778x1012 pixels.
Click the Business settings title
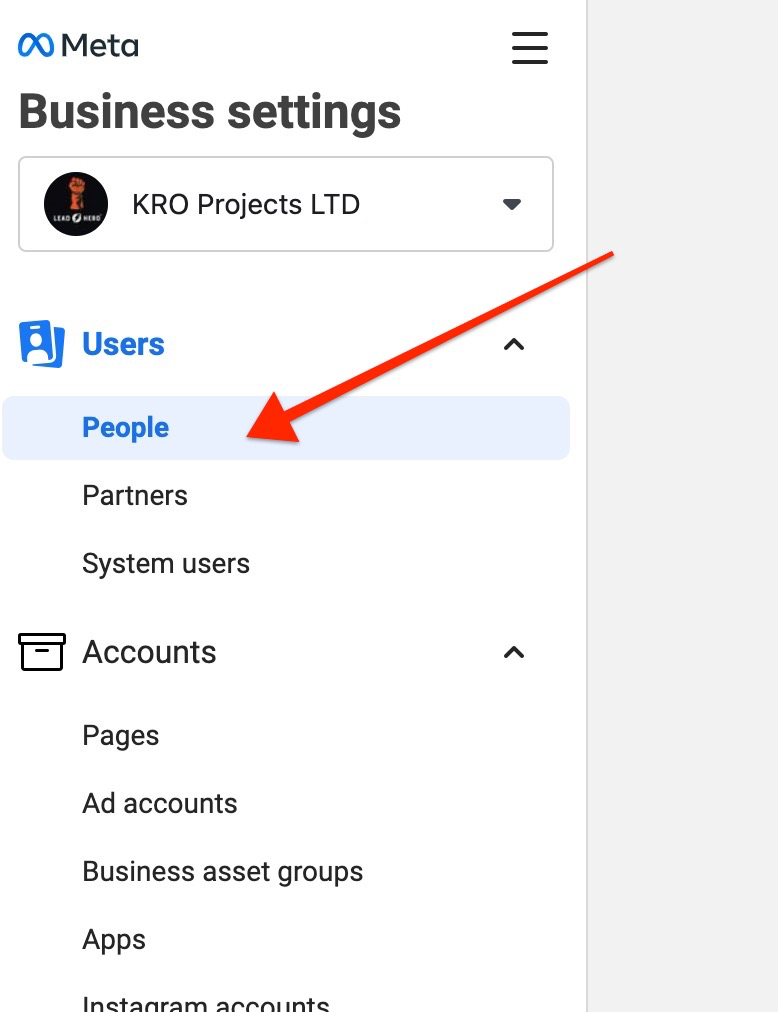(210, 112)
